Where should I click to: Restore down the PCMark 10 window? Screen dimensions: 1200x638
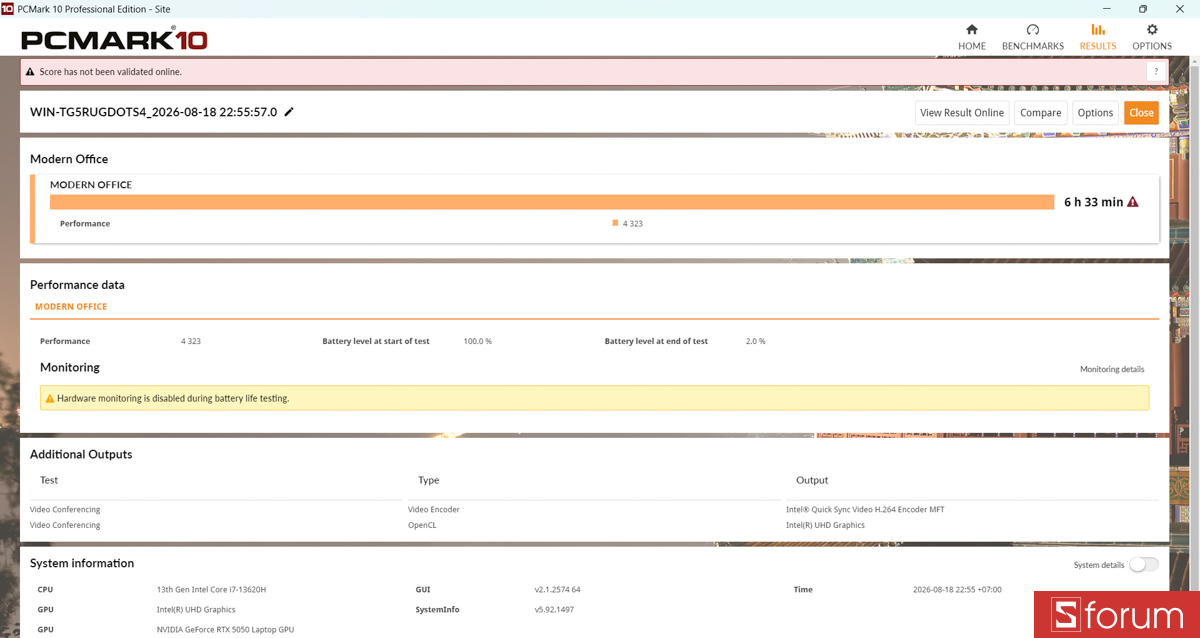1143,8
